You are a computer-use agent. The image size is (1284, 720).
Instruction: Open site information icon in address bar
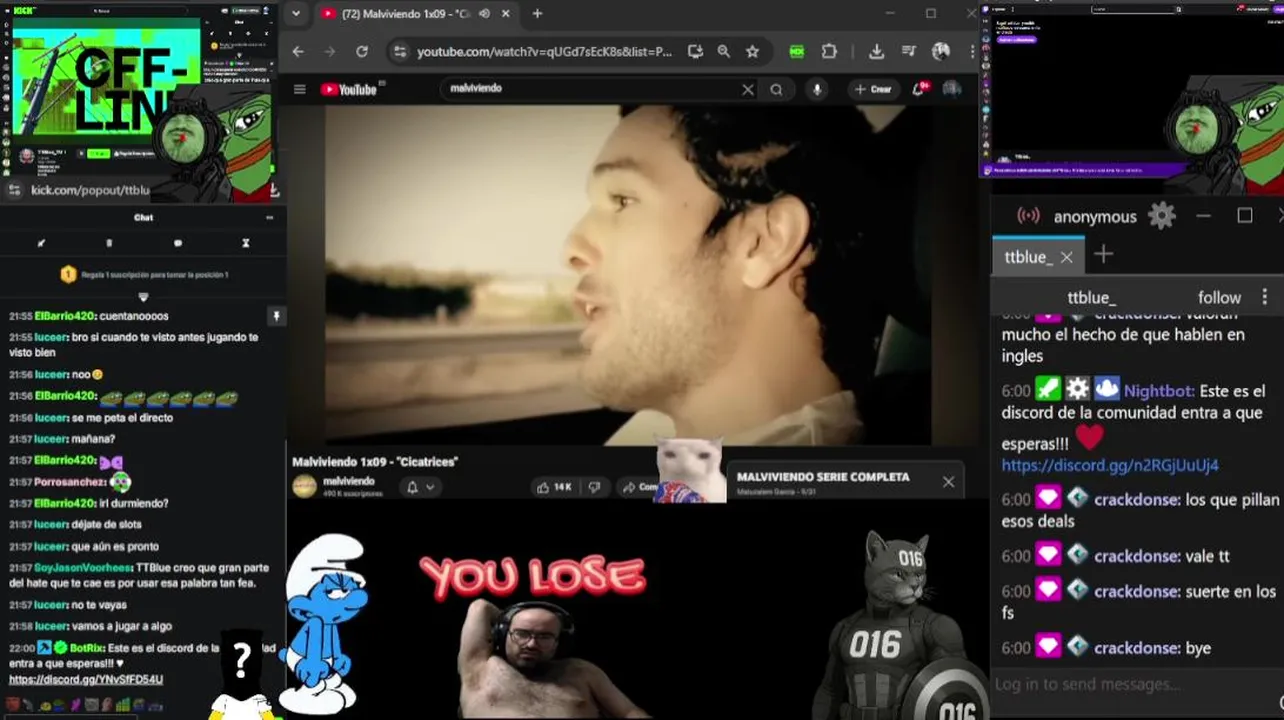[399, 52]
